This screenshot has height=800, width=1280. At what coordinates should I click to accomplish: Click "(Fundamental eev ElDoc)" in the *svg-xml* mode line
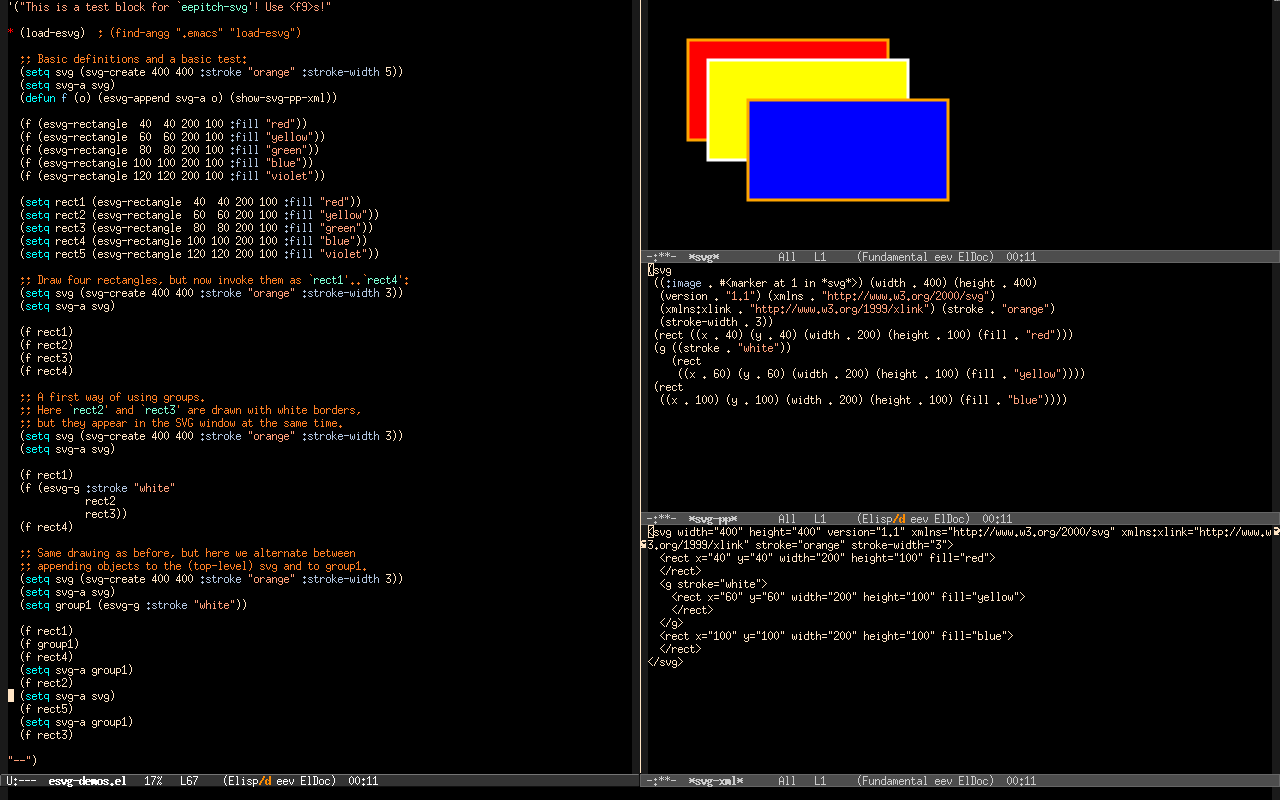click(927, 781)
